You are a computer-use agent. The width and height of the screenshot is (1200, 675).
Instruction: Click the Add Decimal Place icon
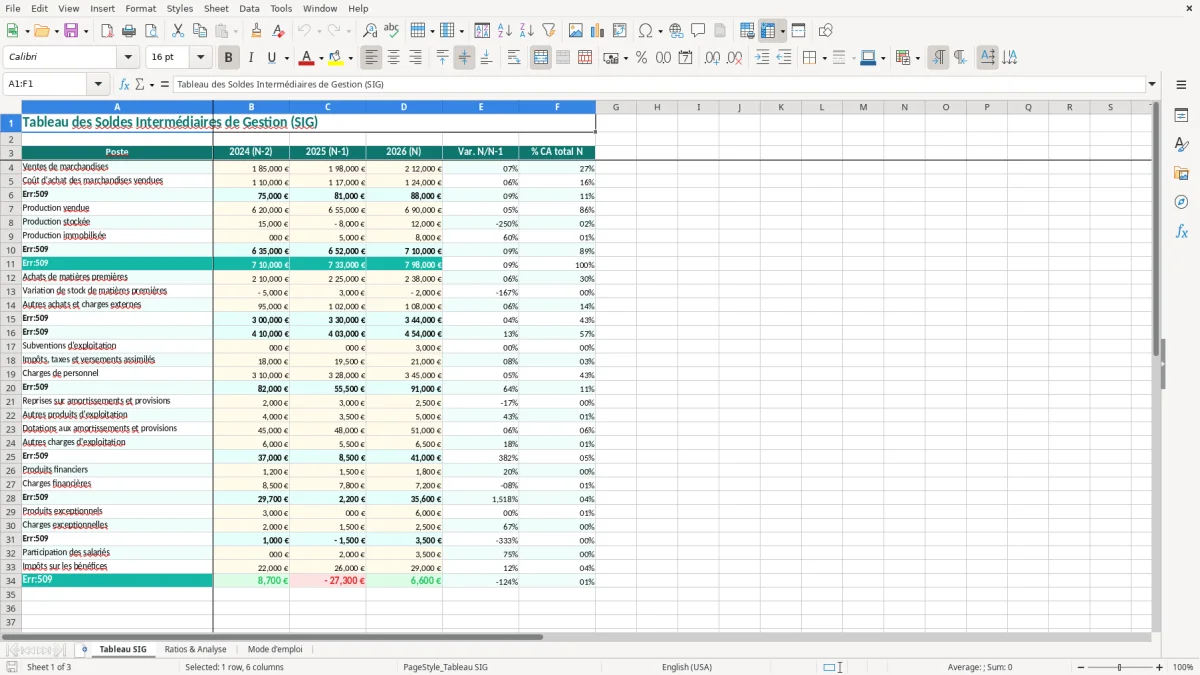pos(712,58)
